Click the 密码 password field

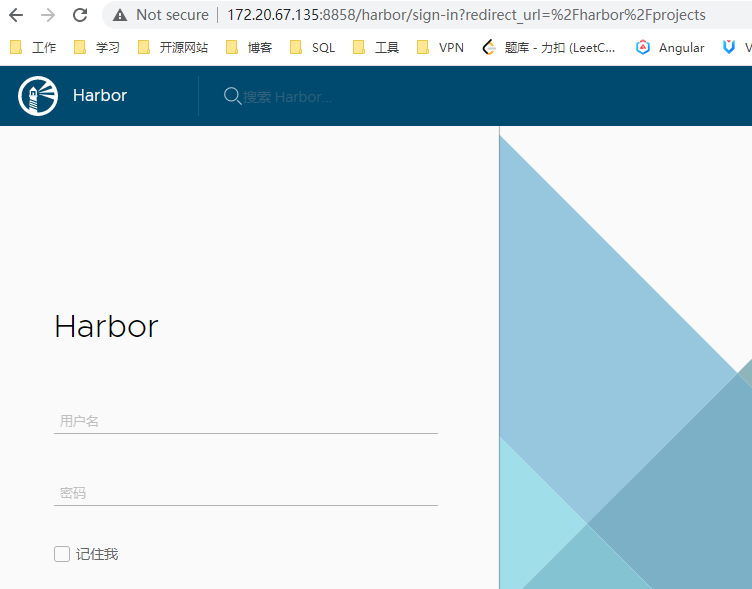coord(246,493)
